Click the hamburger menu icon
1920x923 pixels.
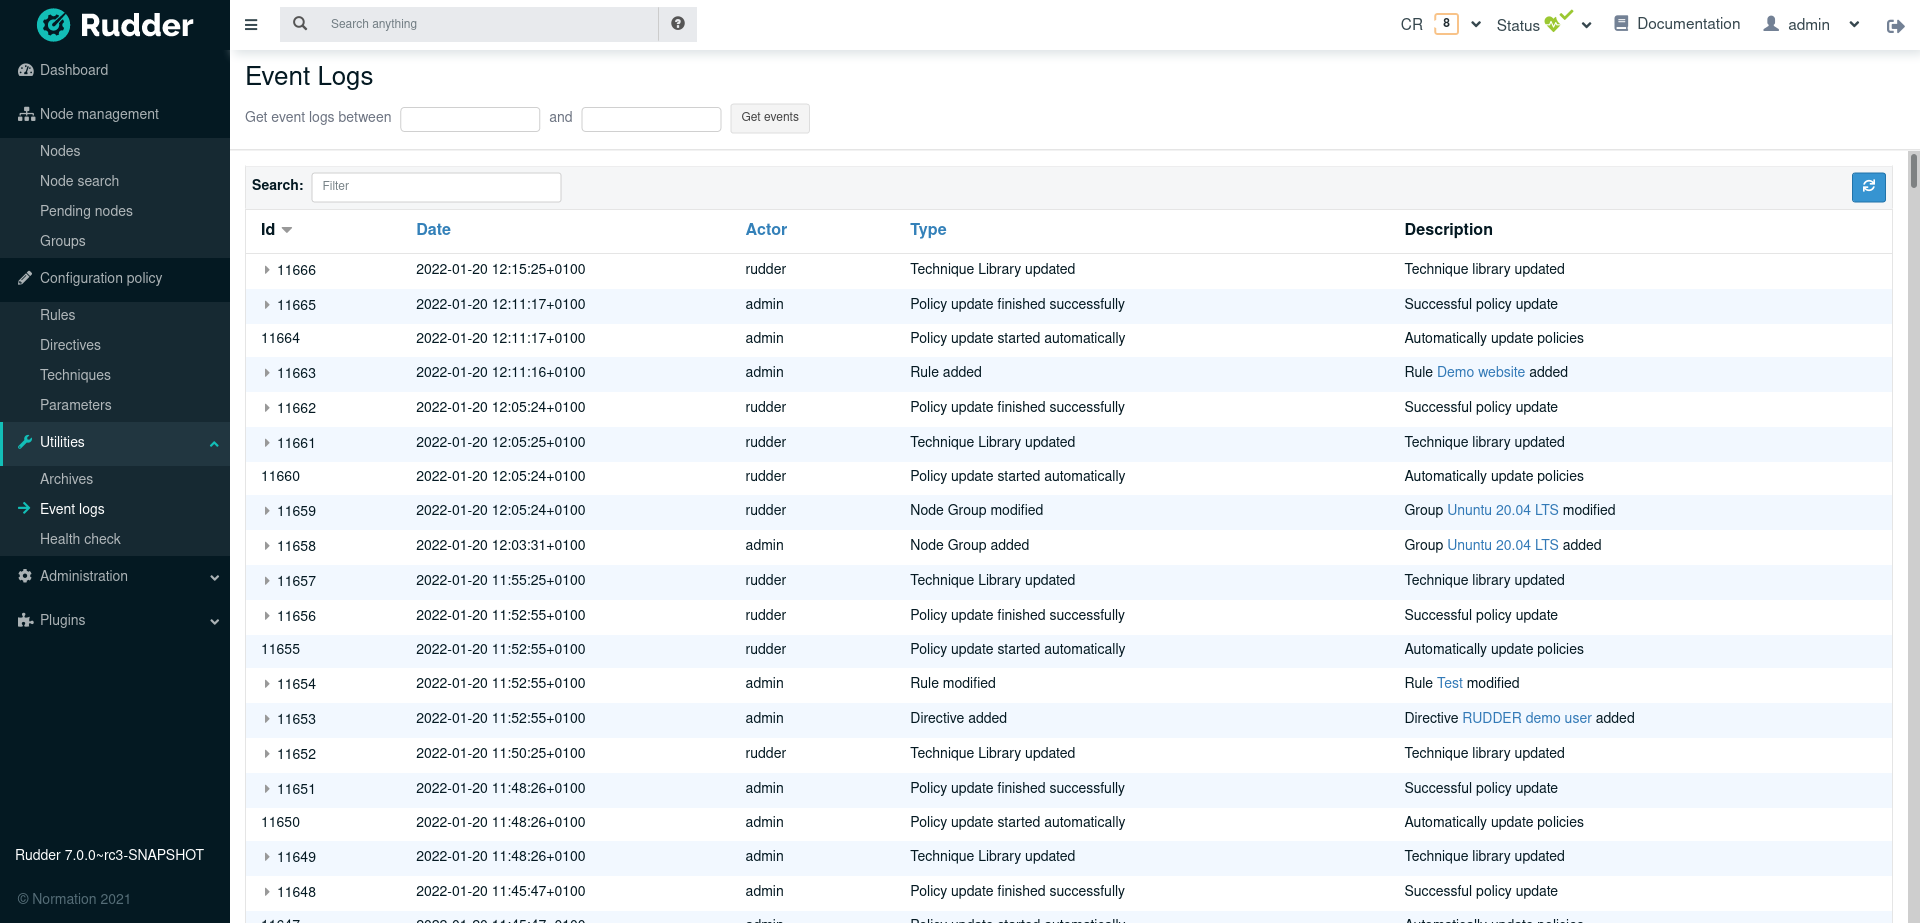point(251,24)
